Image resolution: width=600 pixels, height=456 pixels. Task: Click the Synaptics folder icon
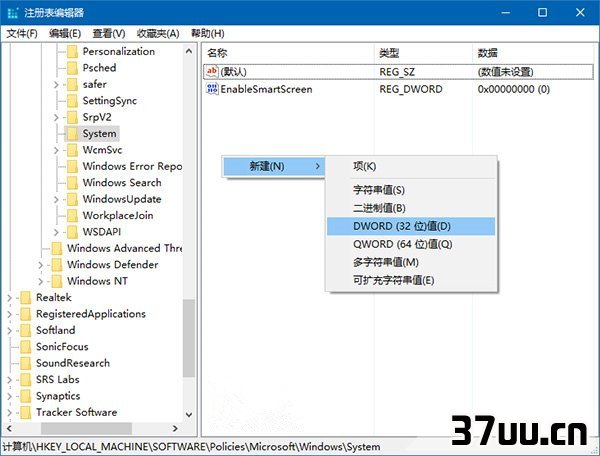pyautogui.click(x=26, y=396)
